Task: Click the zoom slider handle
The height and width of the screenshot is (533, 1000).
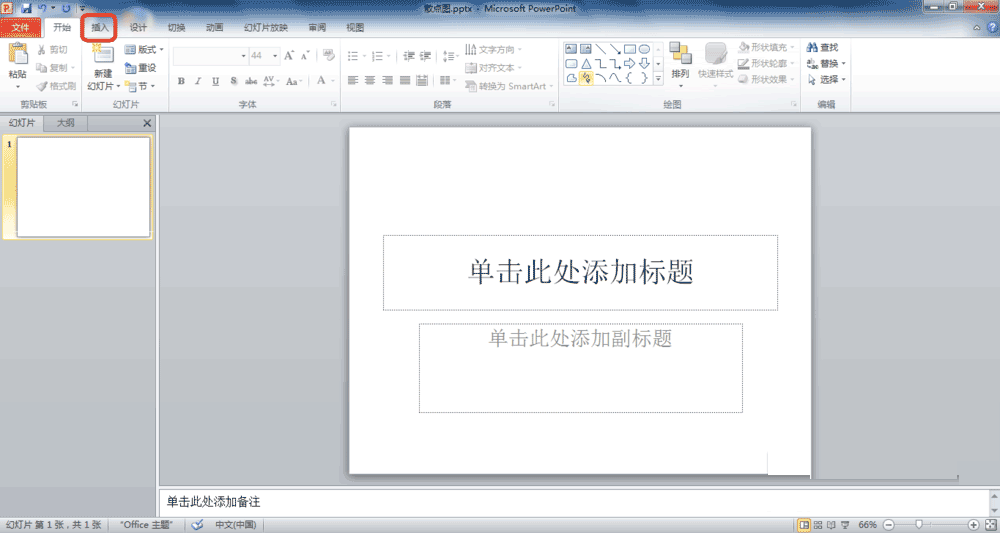Action: click(918, 525)
